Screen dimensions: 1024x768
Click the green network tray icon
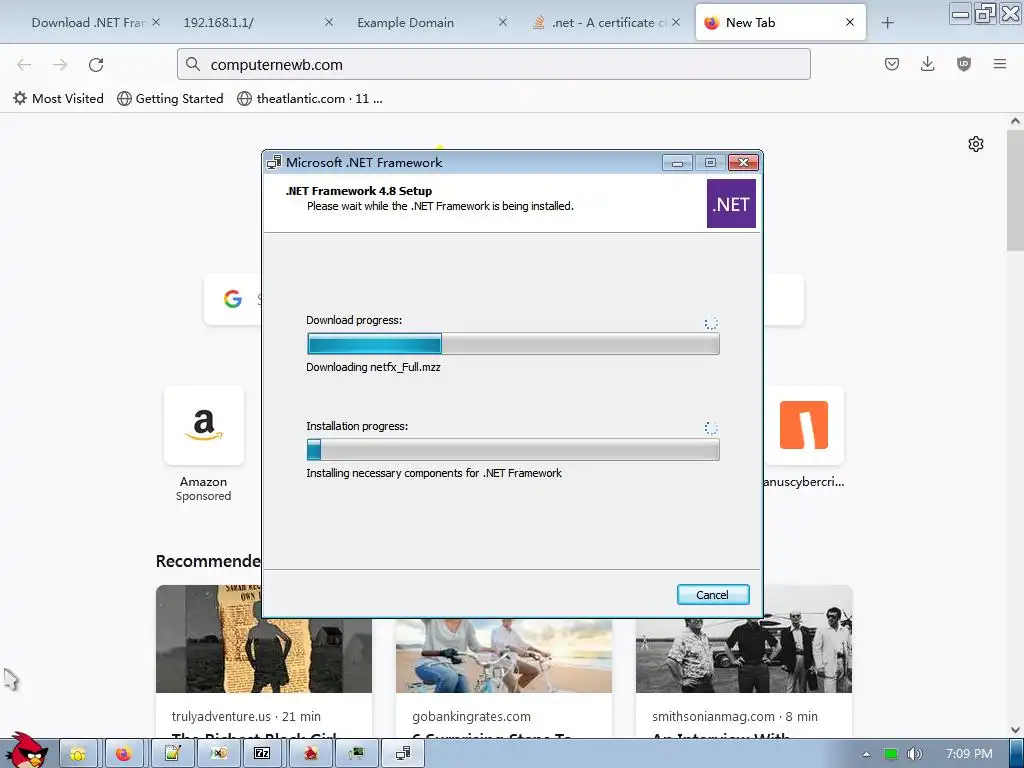pos(890,754)
